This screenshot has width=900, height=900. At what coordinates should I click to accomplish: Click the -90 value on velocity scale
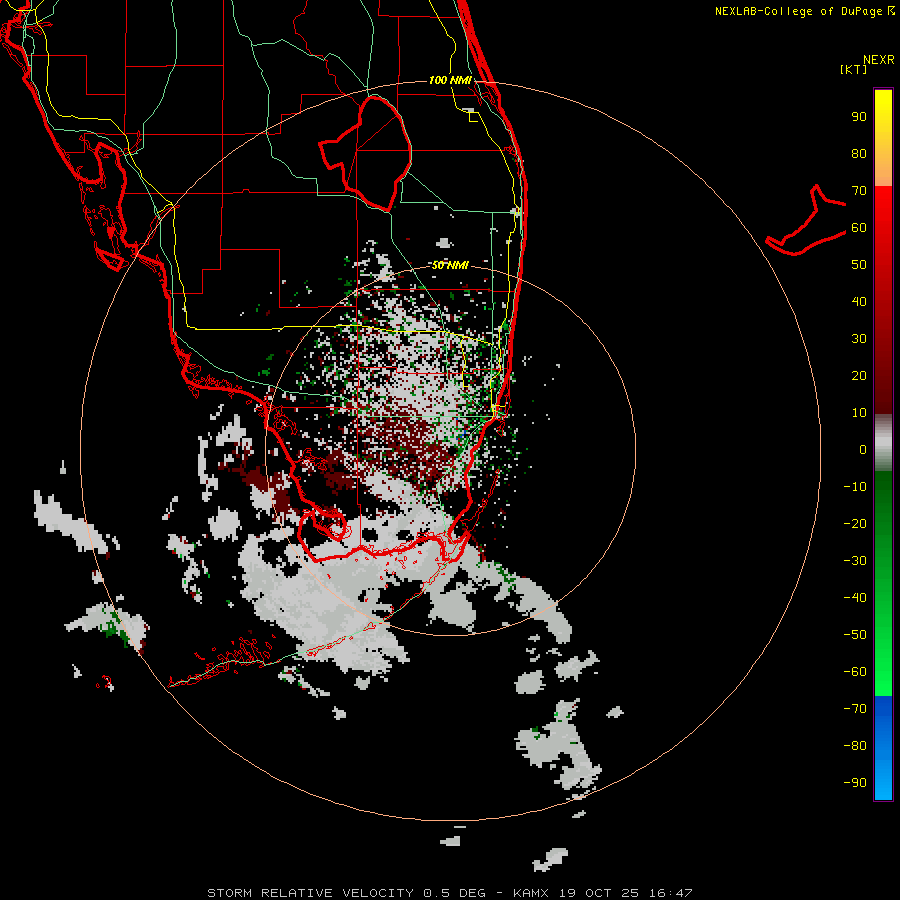pyautogui.click(x=855, y=783)
